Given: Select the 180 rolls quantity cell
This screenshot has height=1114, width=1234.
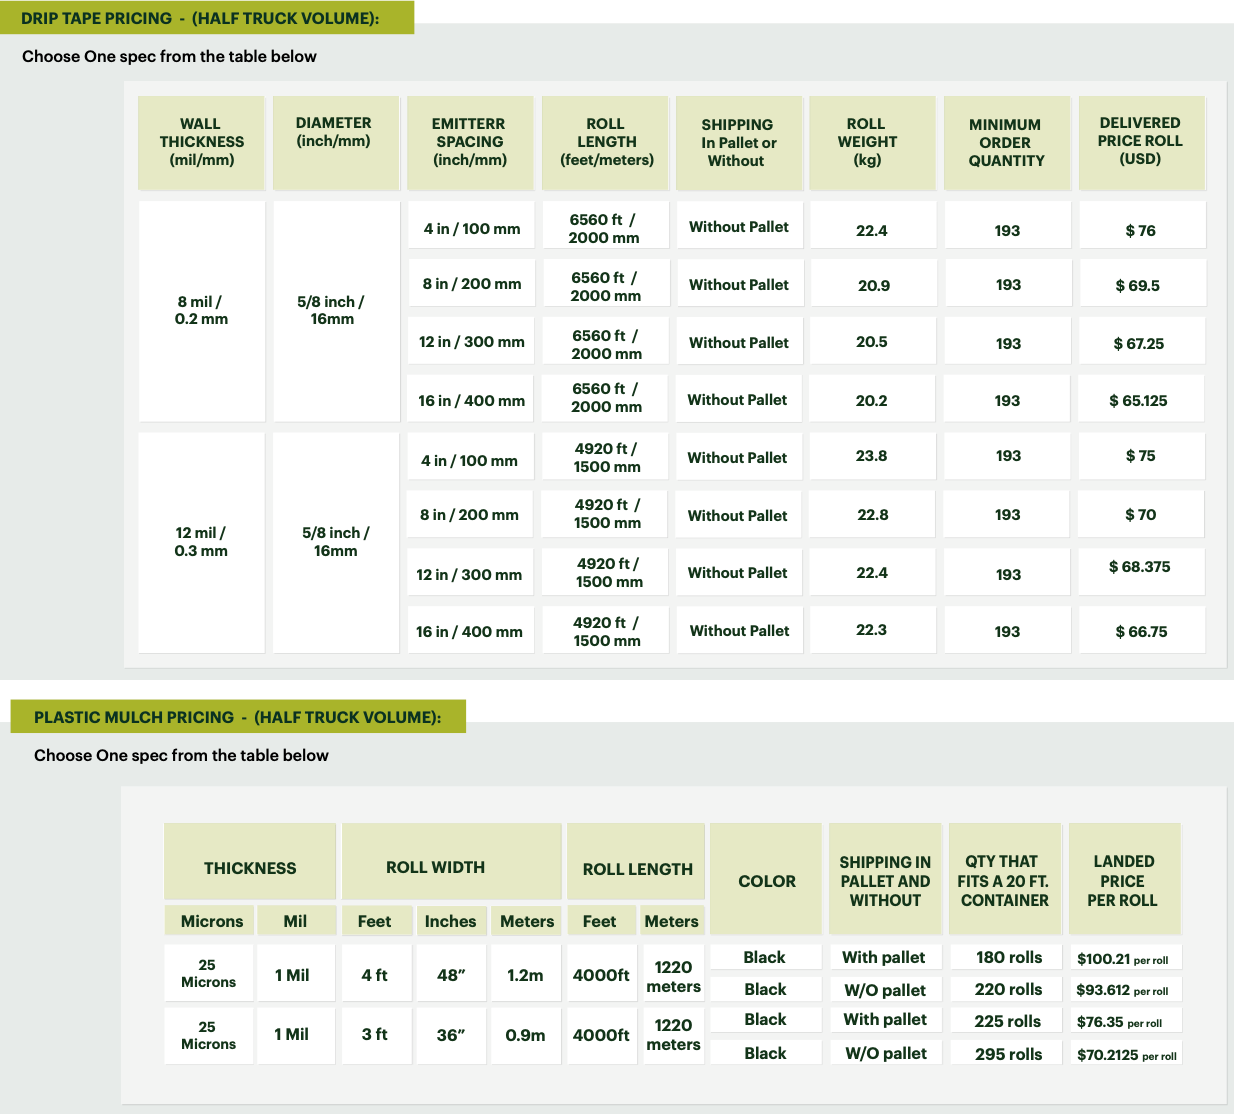Looking at the screenshot, I should 1008,957.
